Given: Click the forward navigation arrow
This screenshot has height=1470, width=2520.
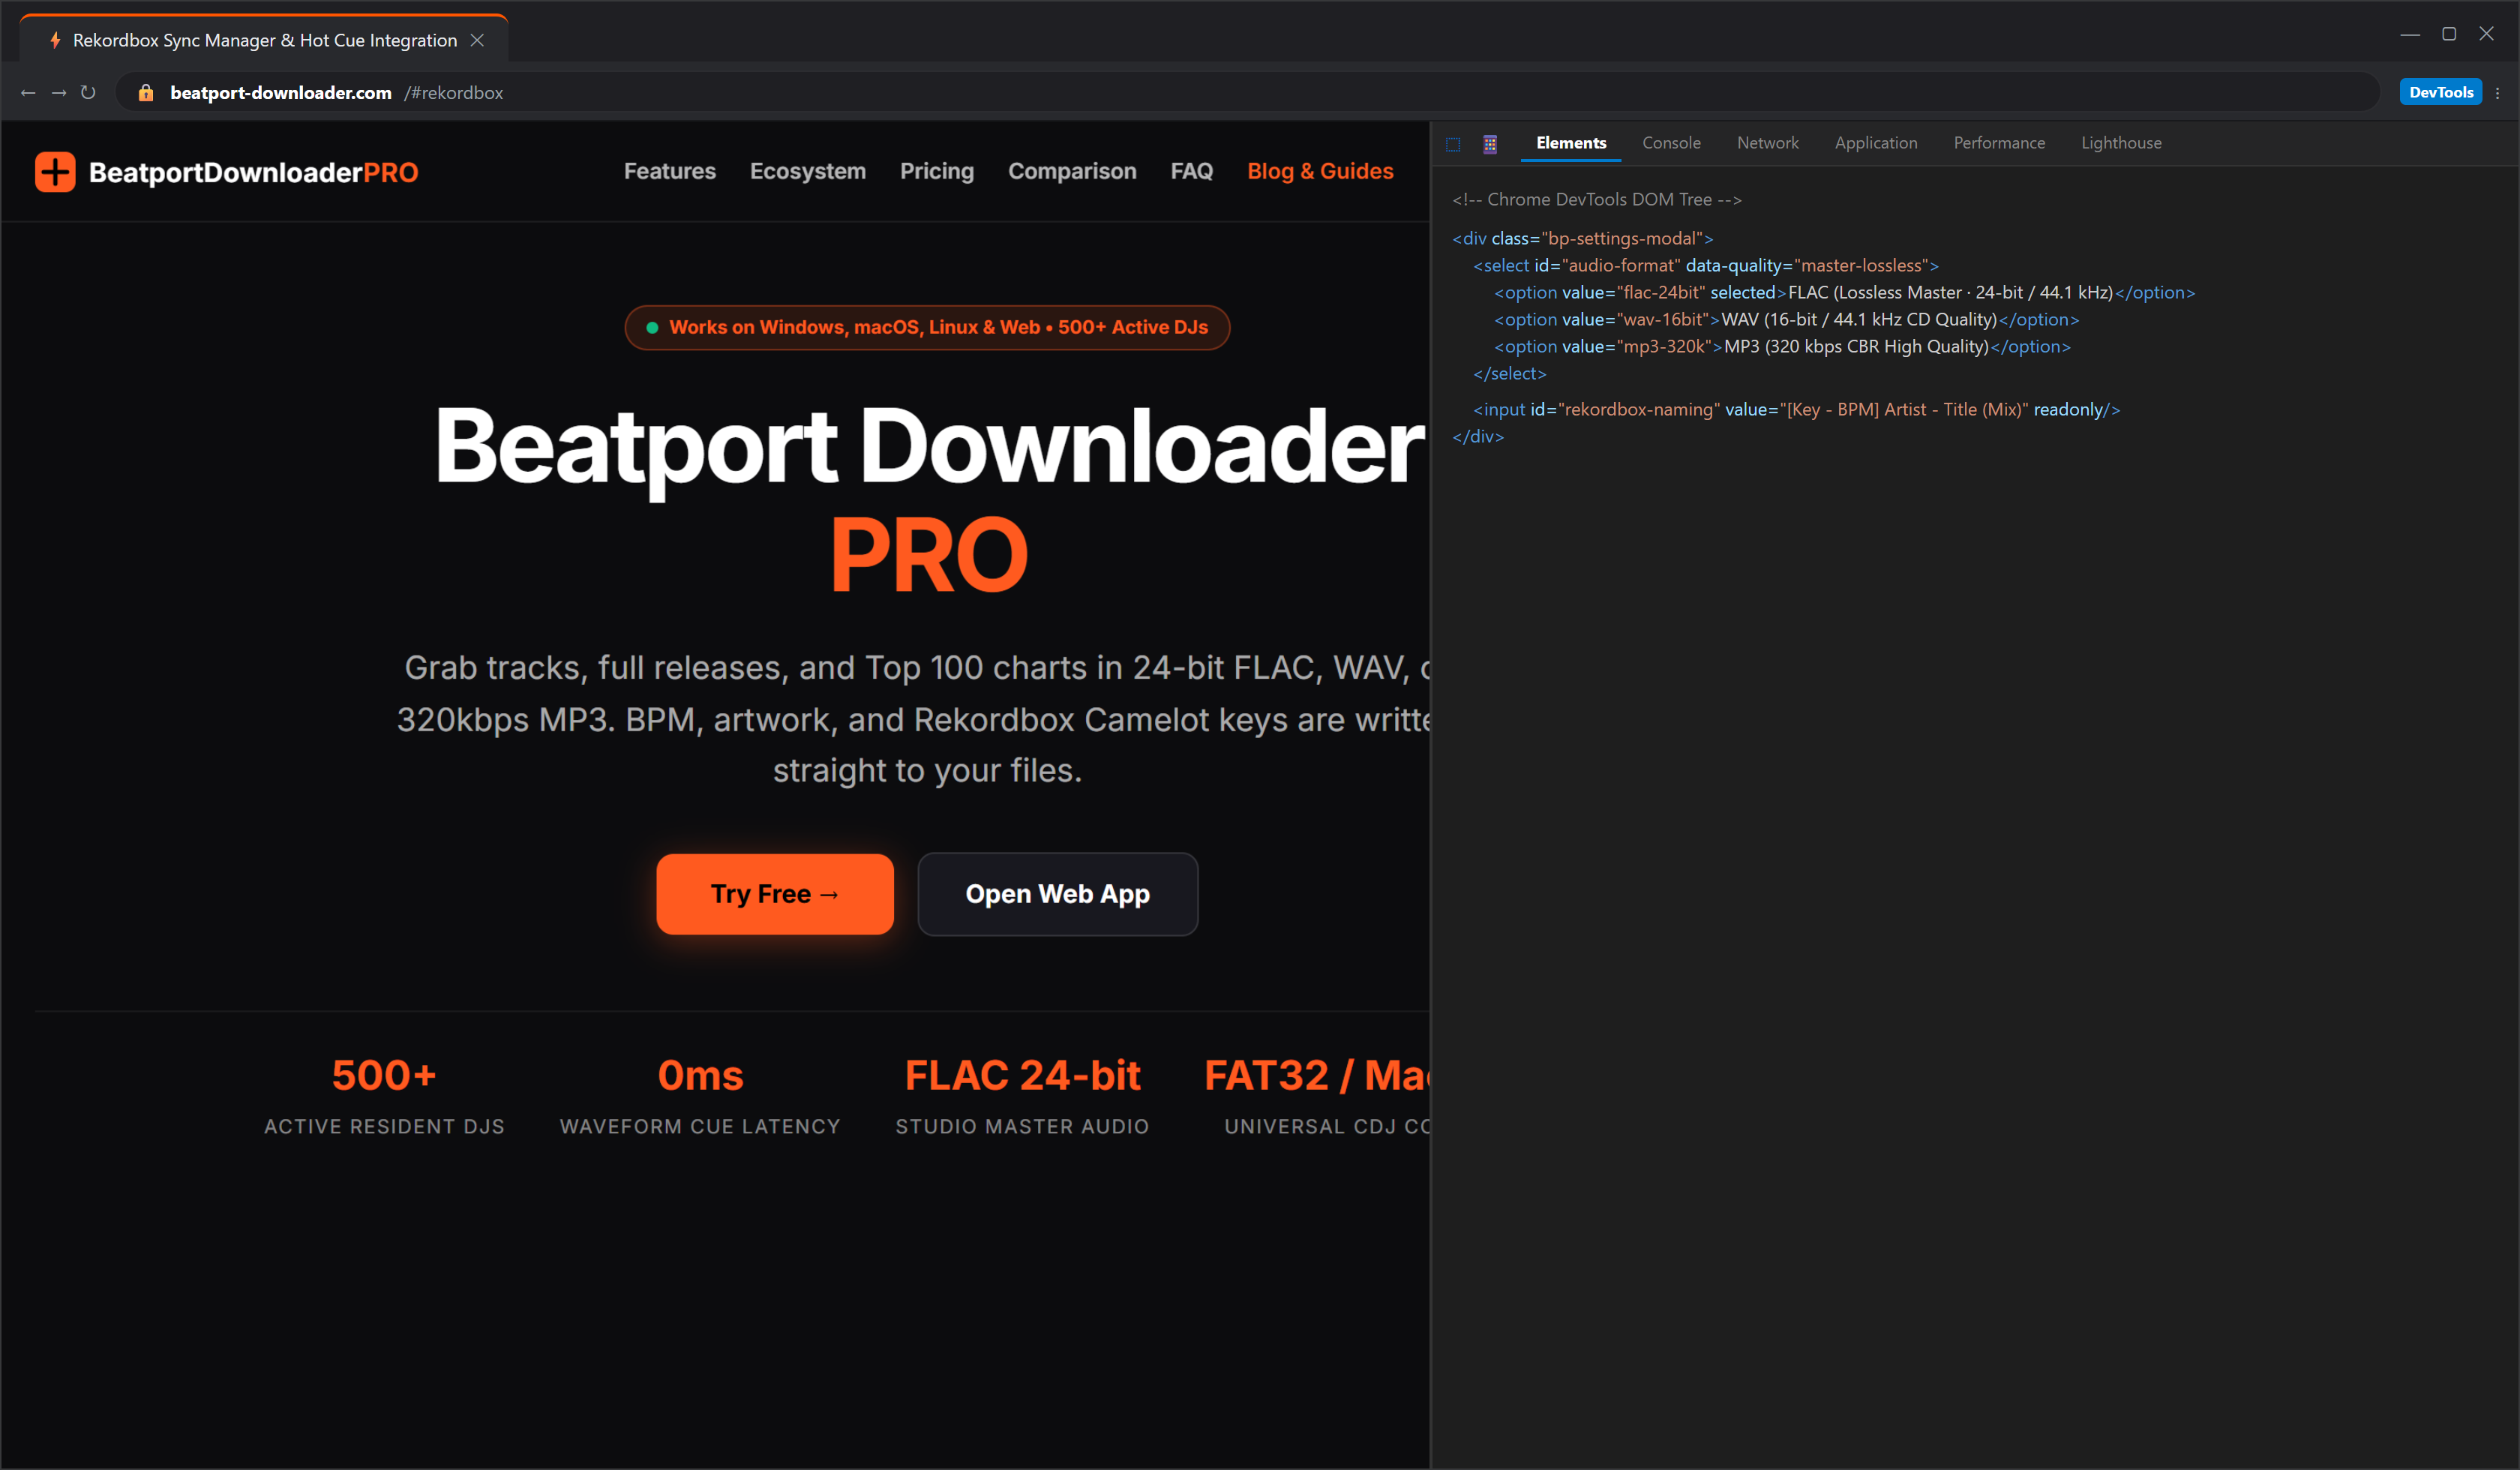Looking at the screenshot, I should point(59,92).
